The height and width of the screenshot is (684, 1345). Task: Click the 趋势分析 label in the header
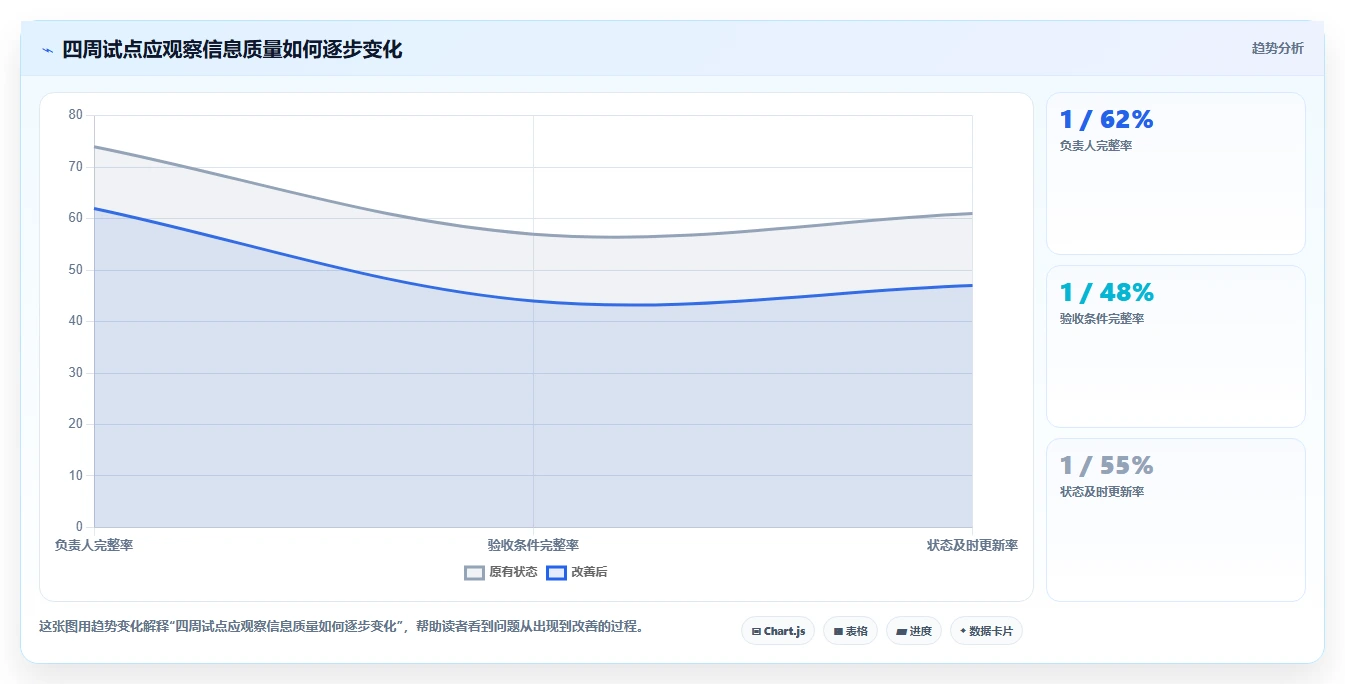(1277, 48)
